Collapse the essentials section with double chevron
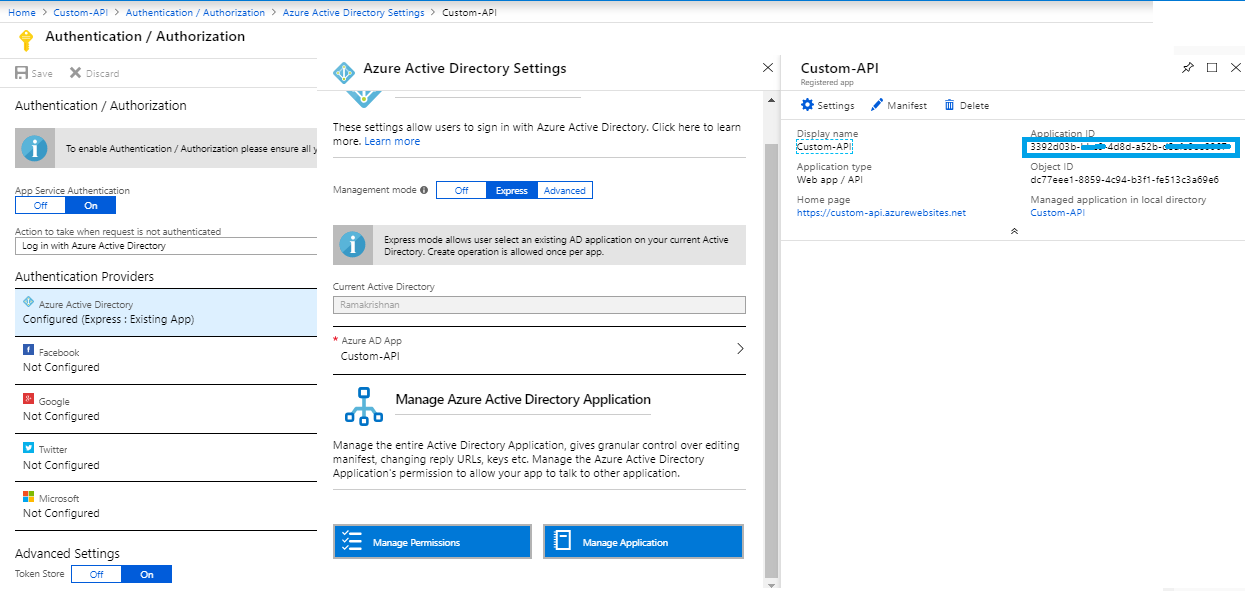Viewport: 1245px width, 591px height. [1014, 231]
